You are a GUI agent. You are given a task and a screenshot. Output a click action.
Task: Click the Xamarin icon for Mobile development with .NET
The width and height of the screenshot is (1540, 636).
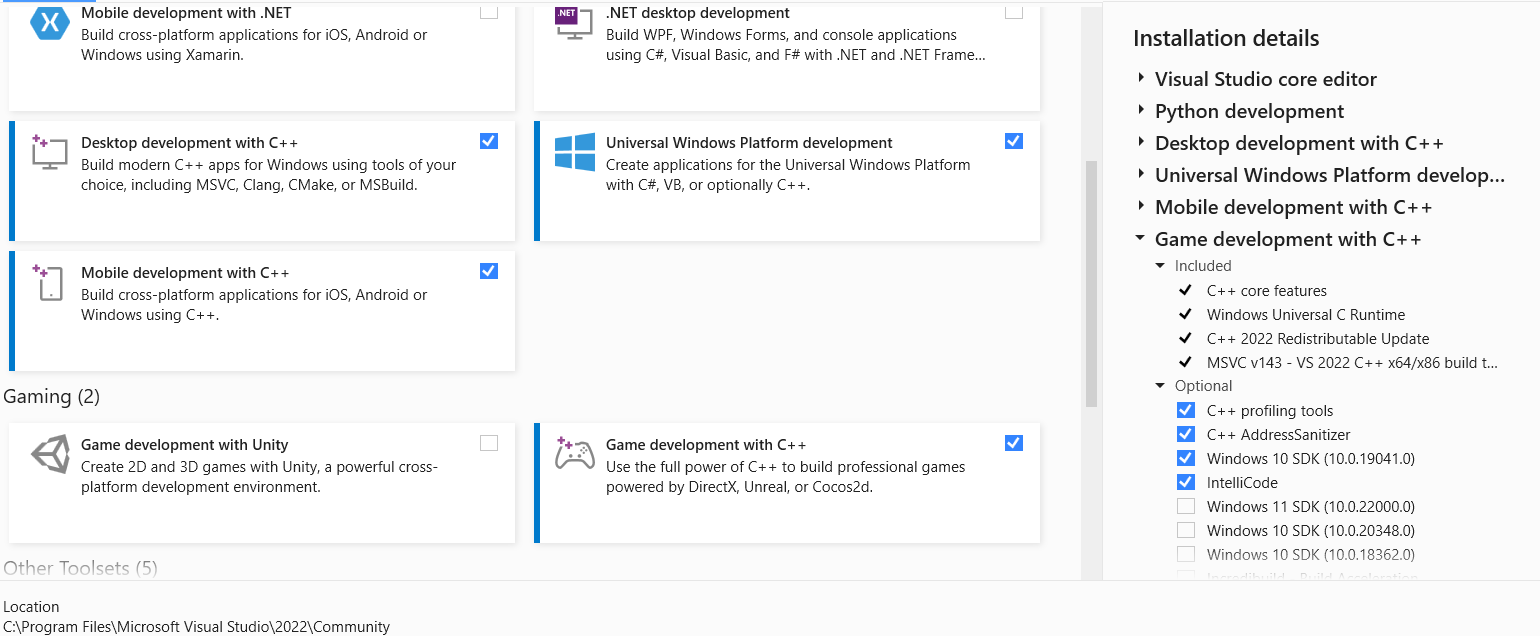pyautogui.click(x=49, y=23)
